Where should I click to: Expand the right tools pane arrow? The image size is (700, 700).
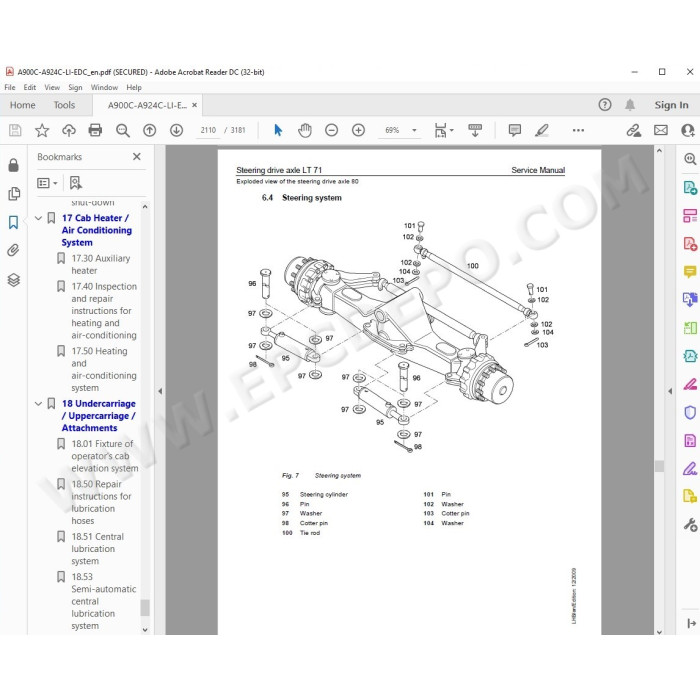(670, 391)
